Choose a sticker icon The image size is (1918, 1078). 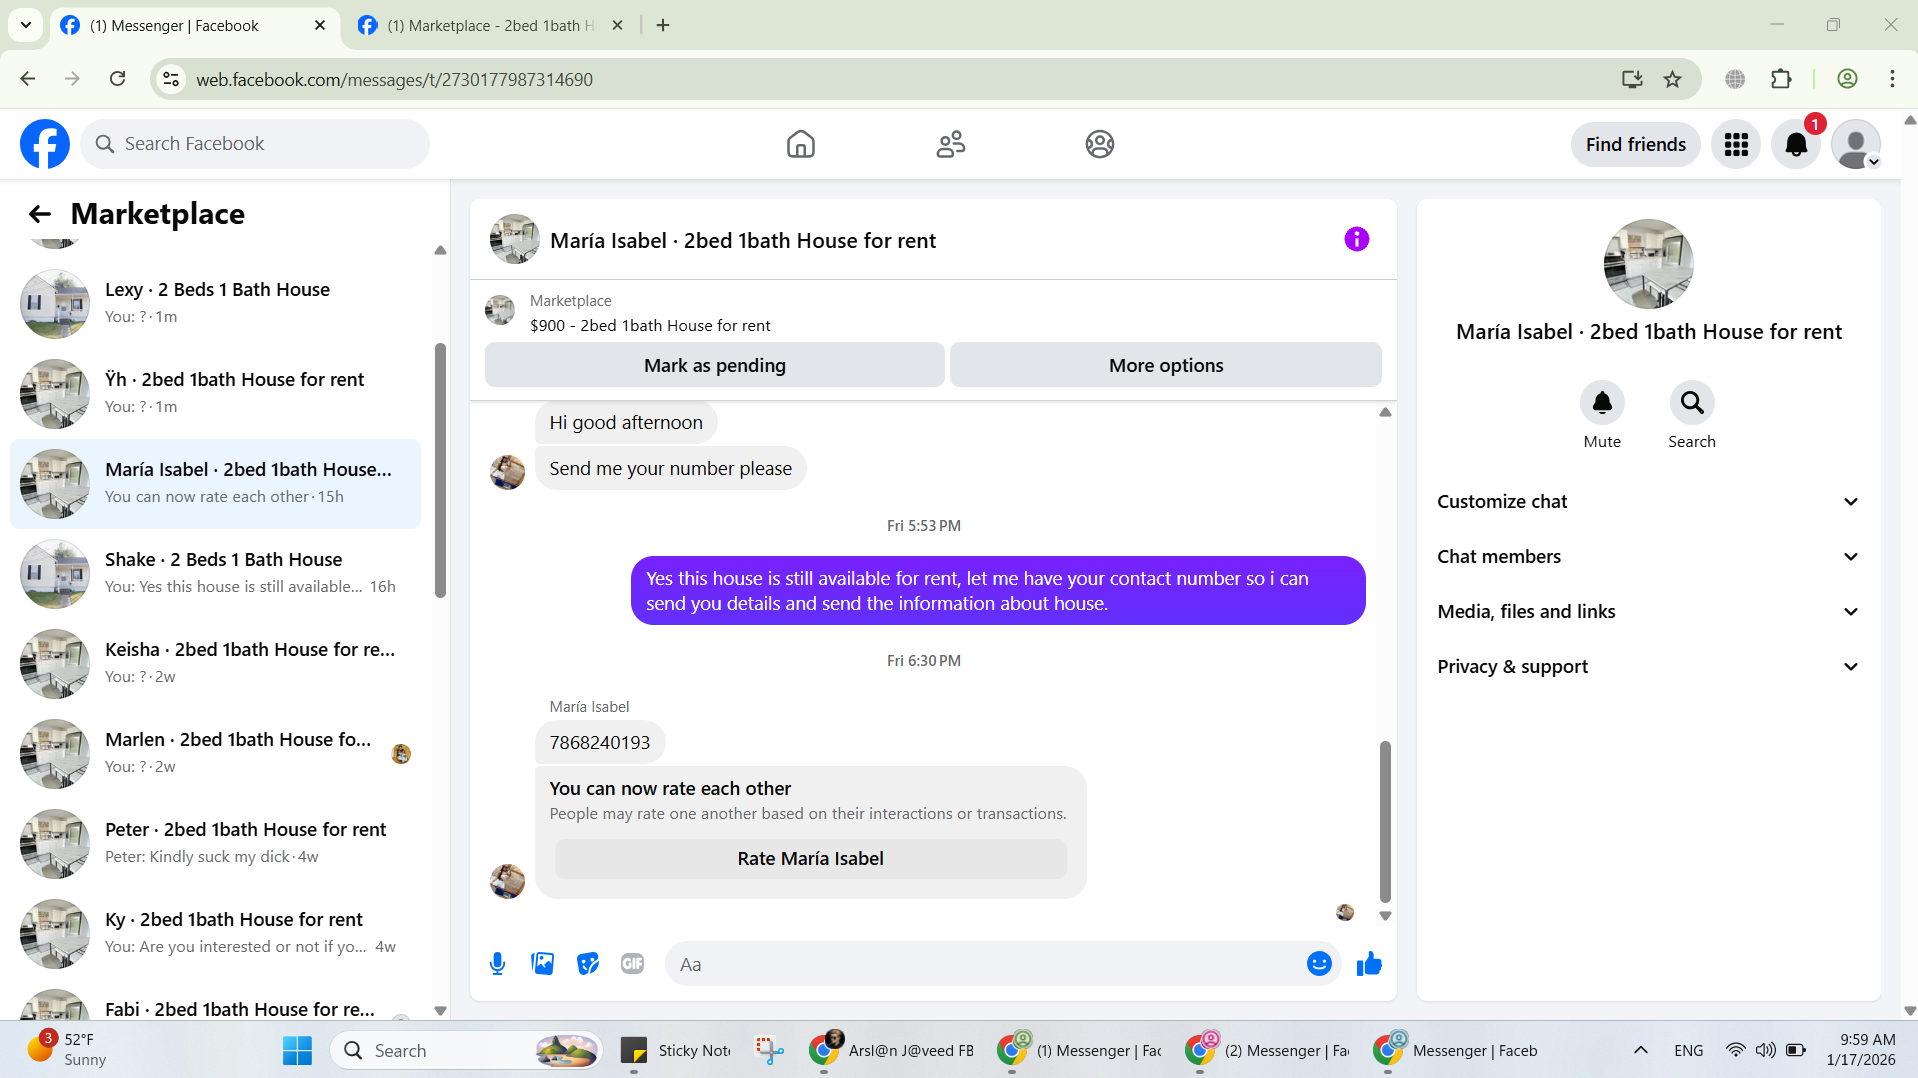point(587,964)
